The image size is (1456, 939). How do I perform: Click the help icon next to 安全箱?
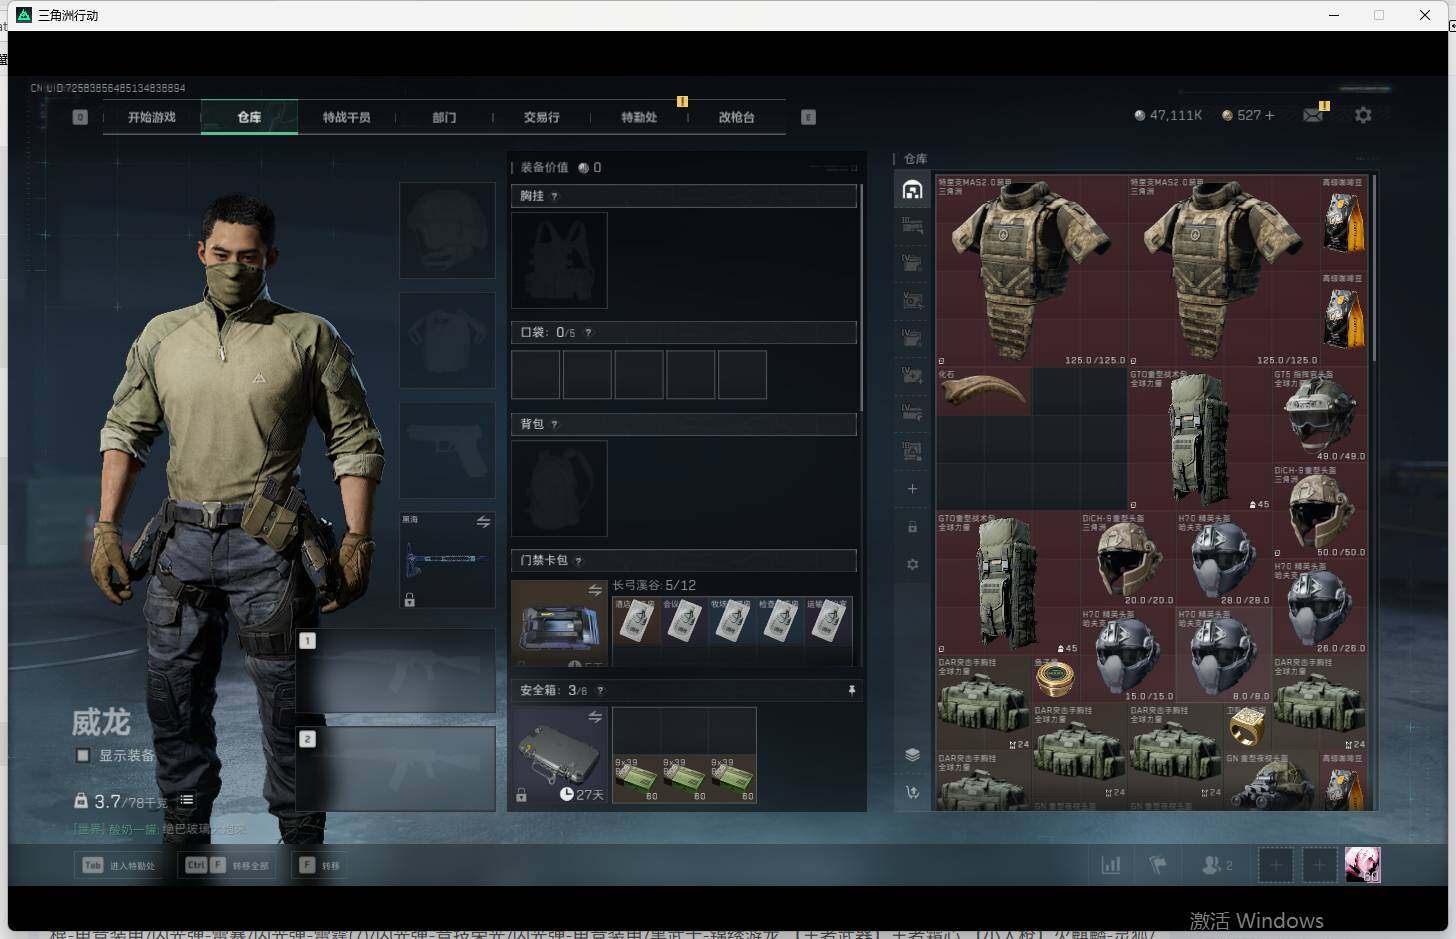pos(600,690)
